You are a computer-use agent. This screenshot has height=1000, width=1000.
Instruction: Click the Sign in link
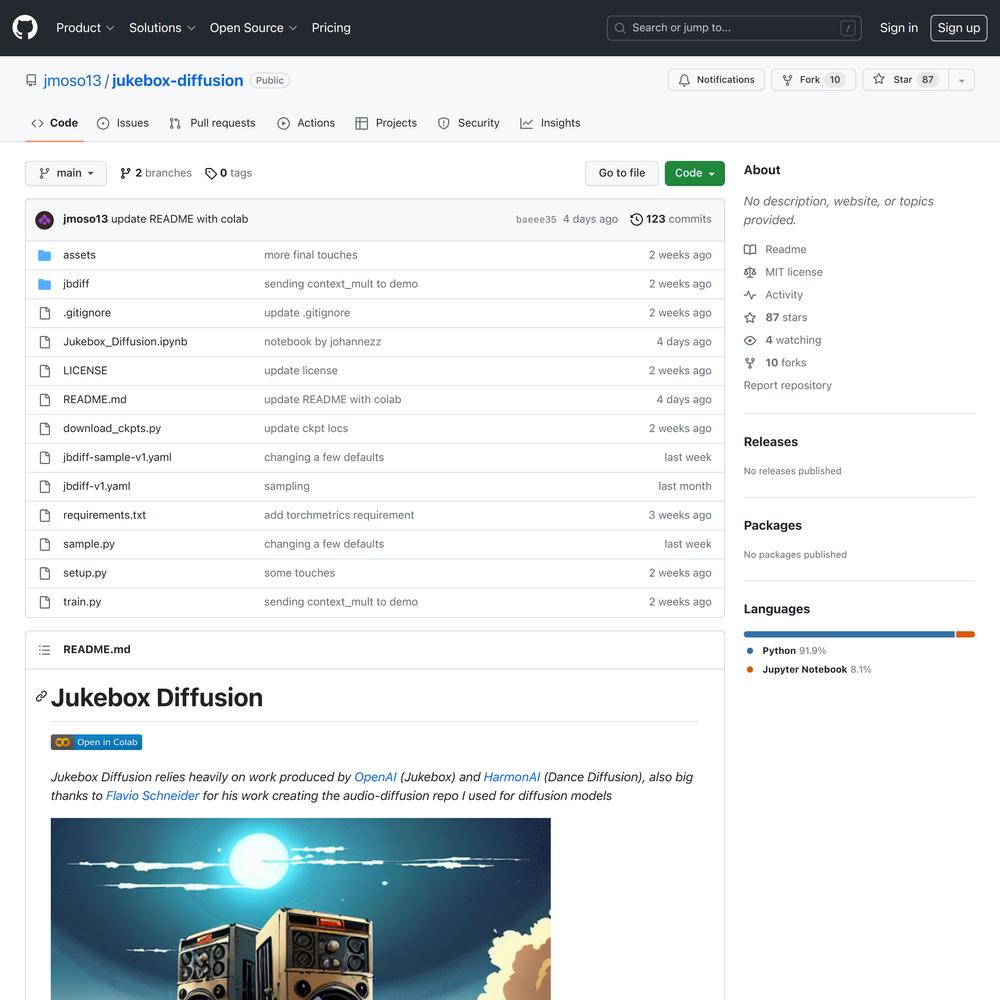point(899,28)
